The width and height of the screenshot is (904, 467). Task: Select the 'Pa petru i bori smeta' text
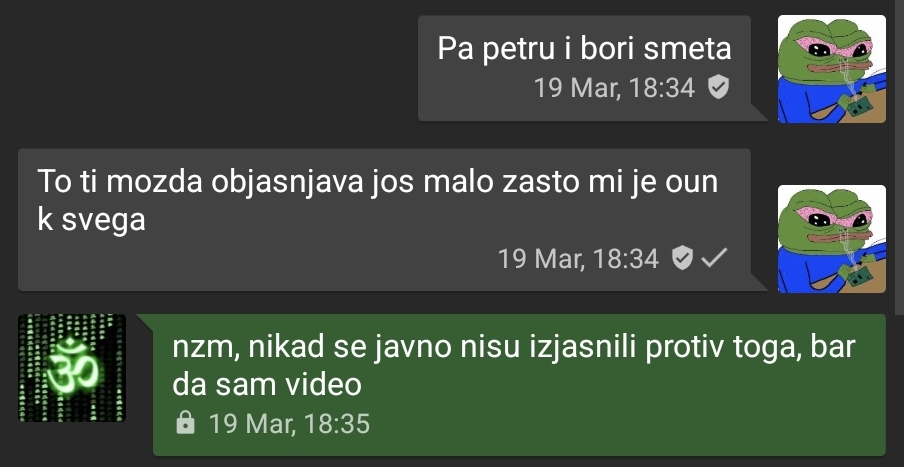pos(584,48)
